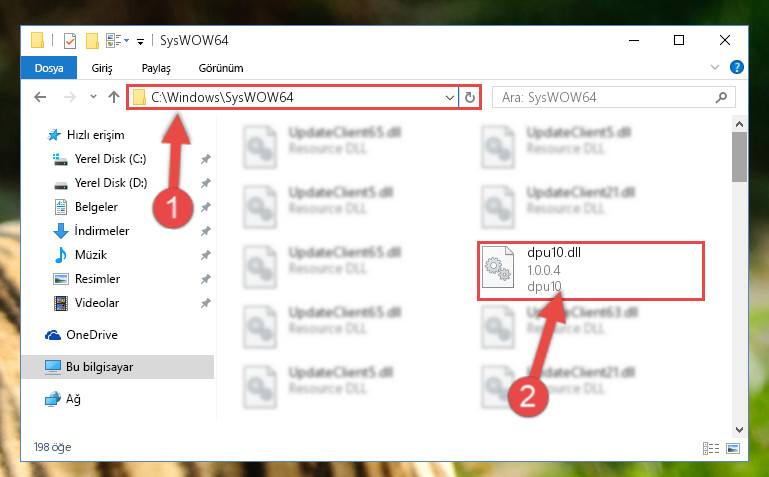Switch to details view icon

[711, 448]
